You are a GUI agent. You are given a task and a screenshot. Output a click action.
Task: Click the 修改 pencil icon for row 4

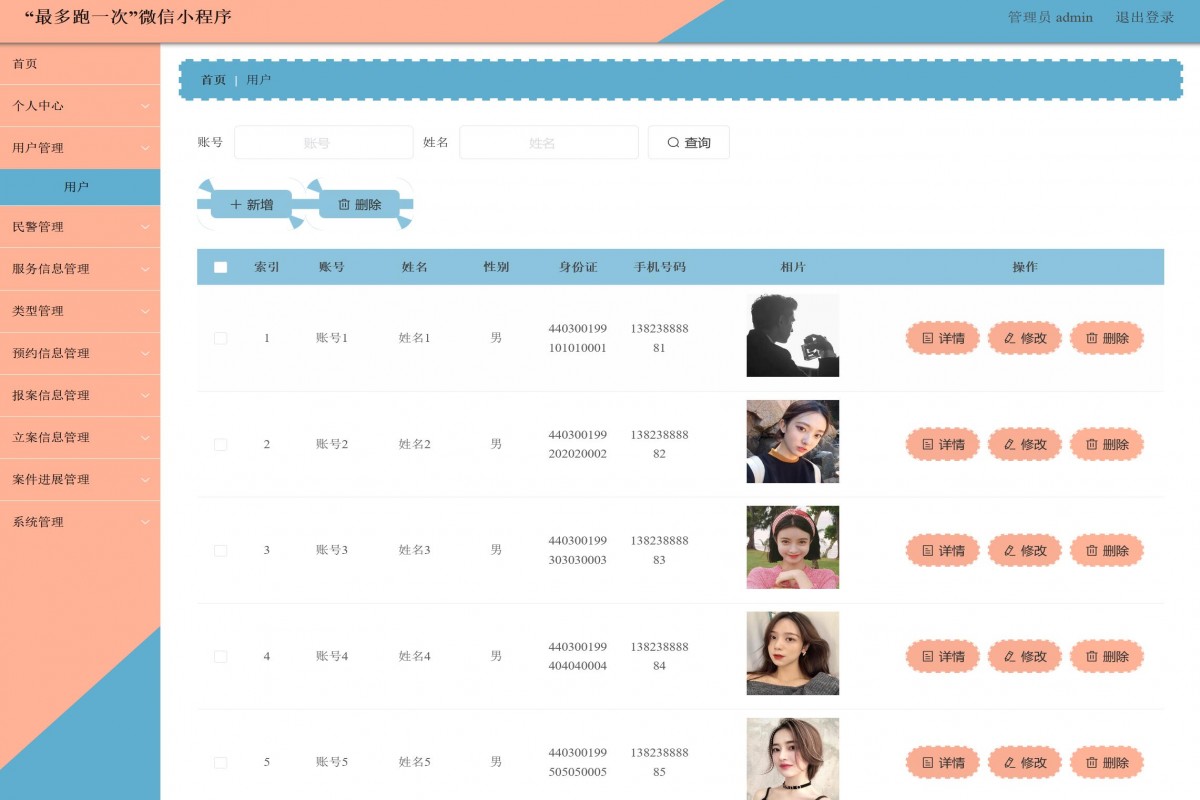(x=1009, y=657)
